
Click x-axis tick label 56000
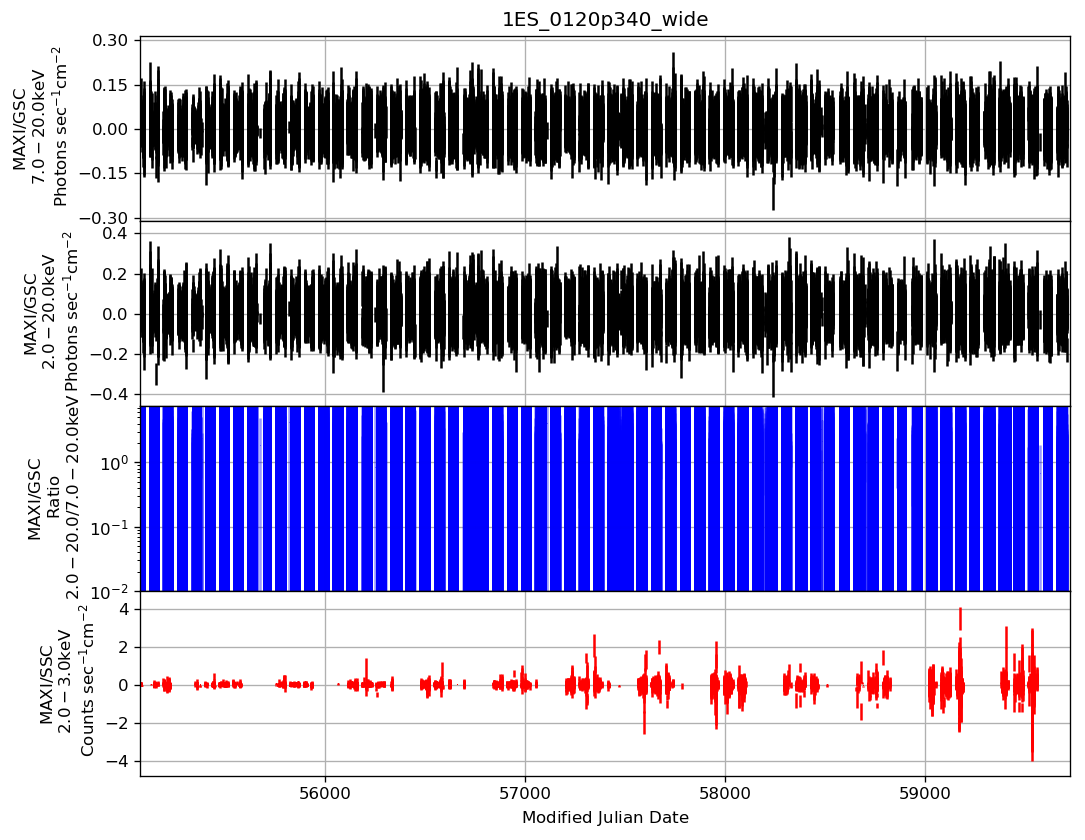(325, 792)
